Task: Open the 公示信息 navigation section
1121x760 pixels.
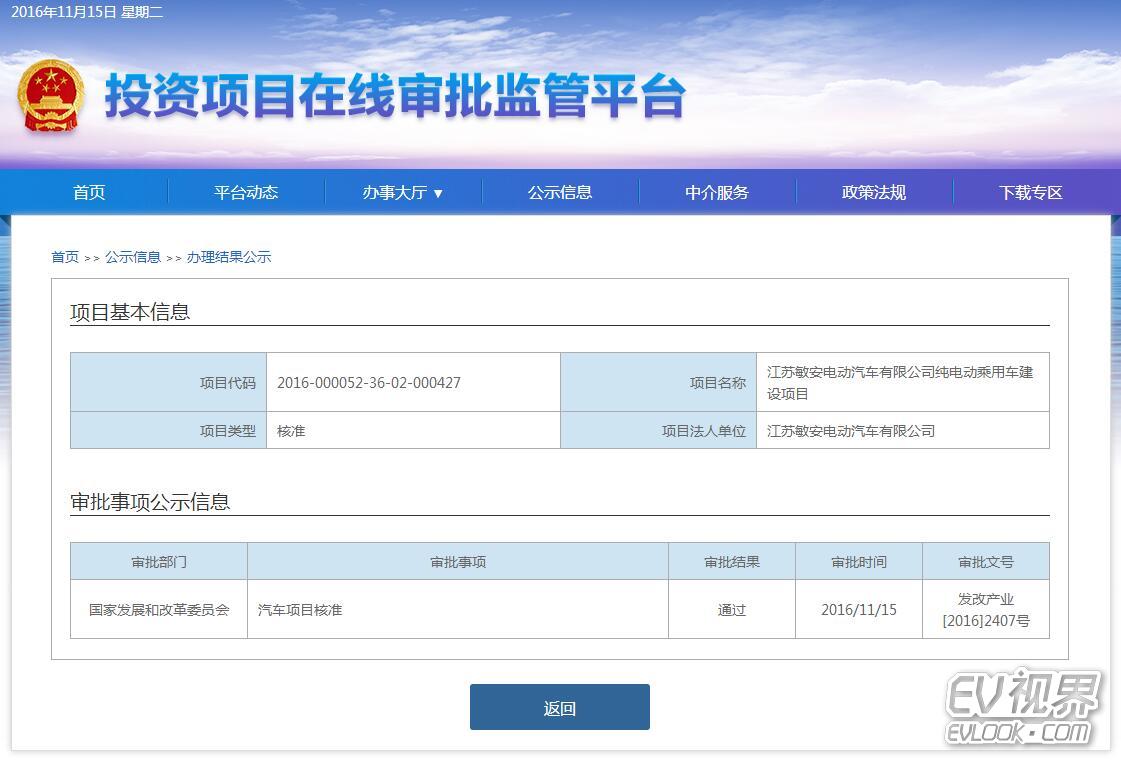Action: (560, 192)
